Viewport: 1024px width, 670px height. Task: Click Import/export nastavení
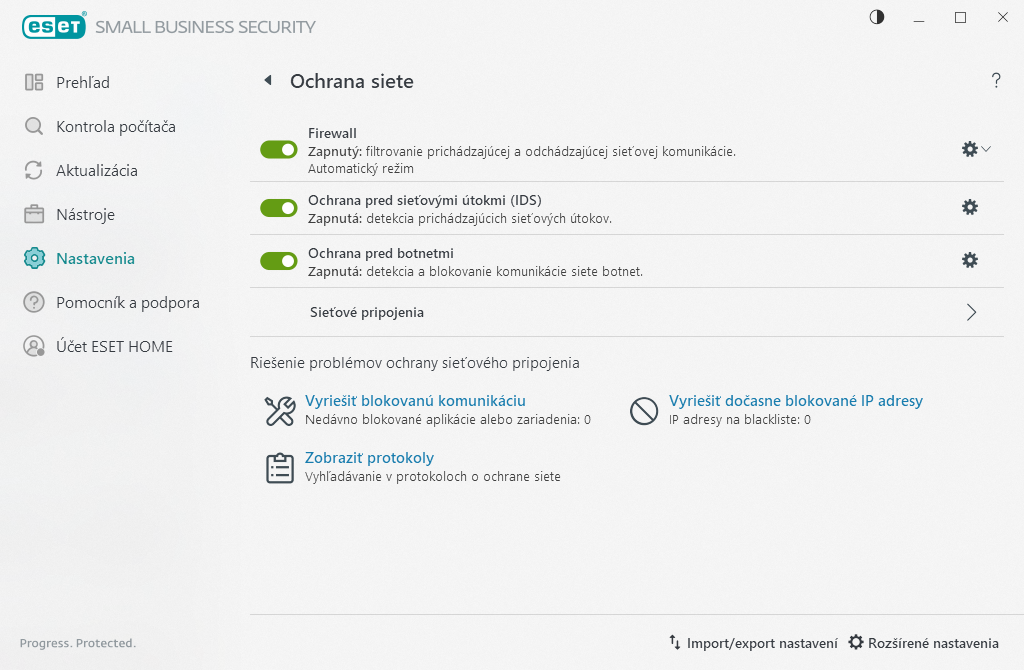pyautogui.click(x=752, y=643)
